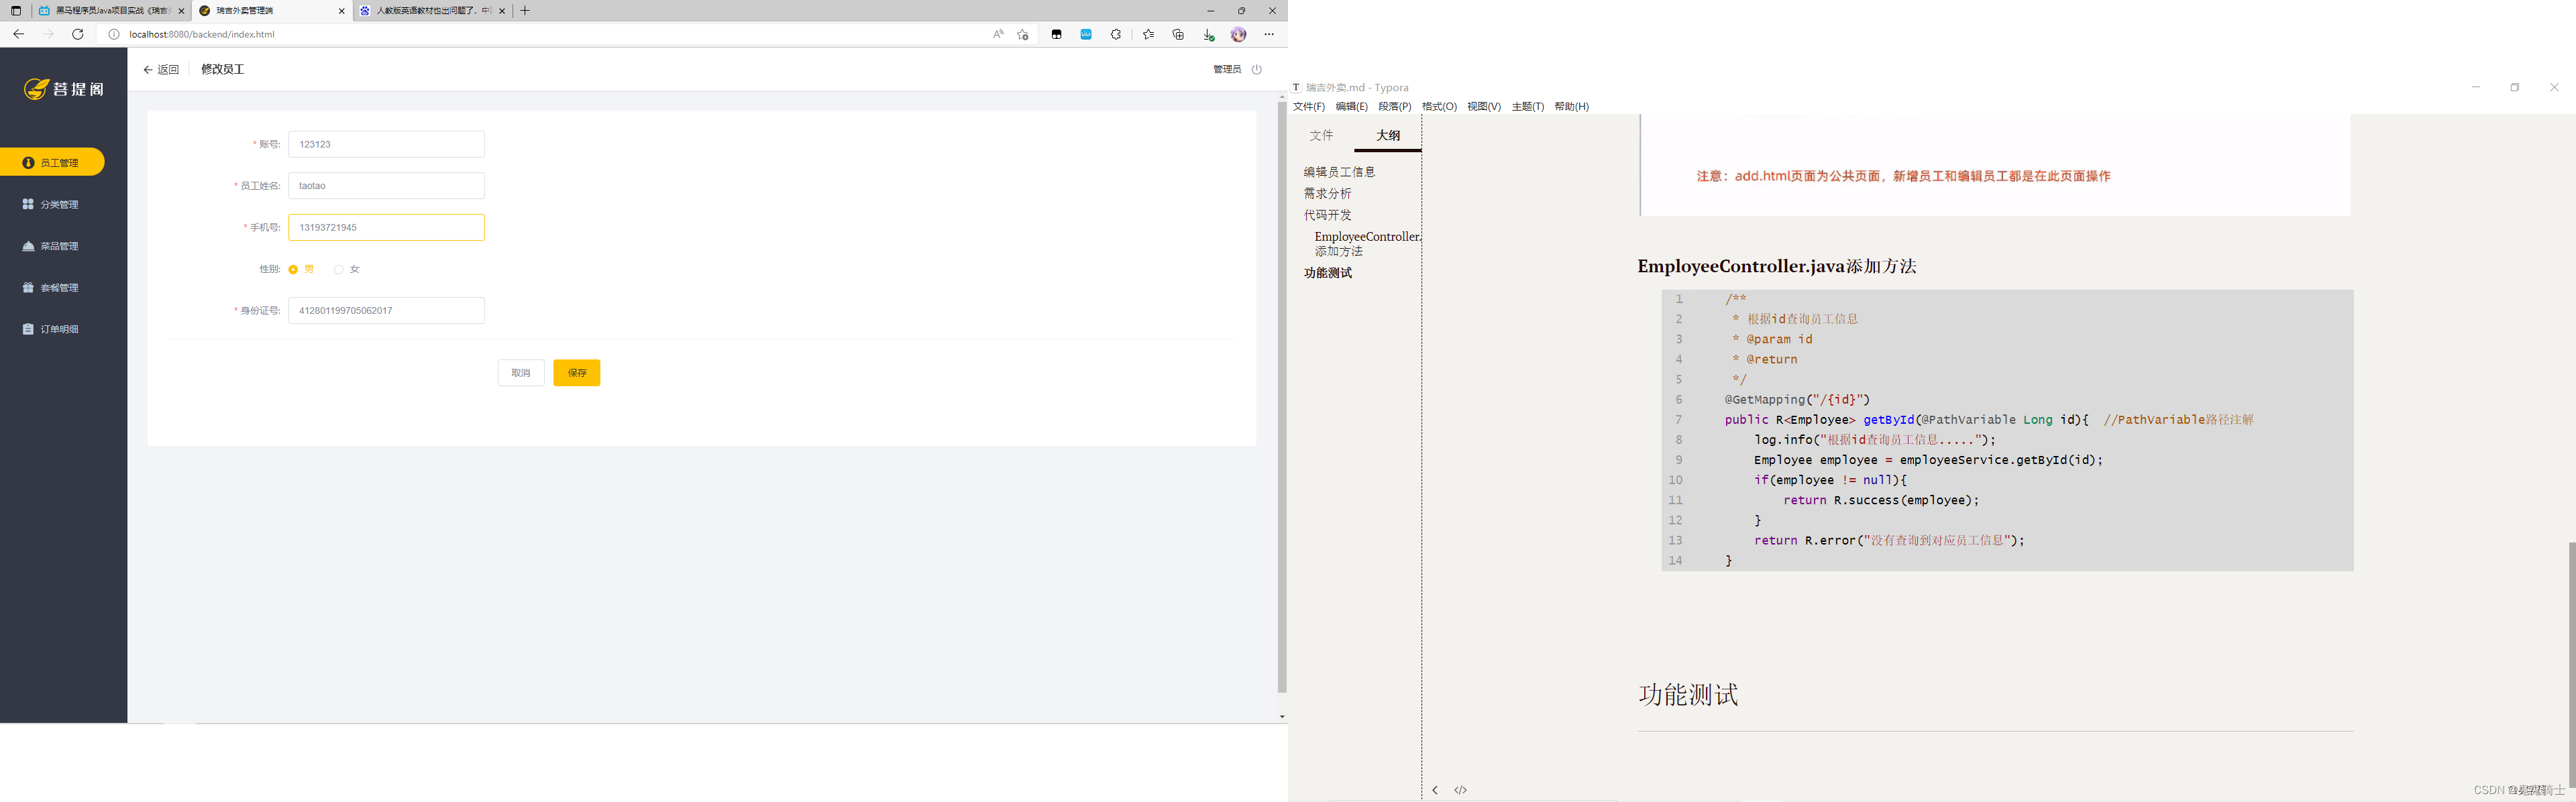This screenshot has height=802, width=2576.
Task: Click the 管理员 user label
Action: (1227, 69)
